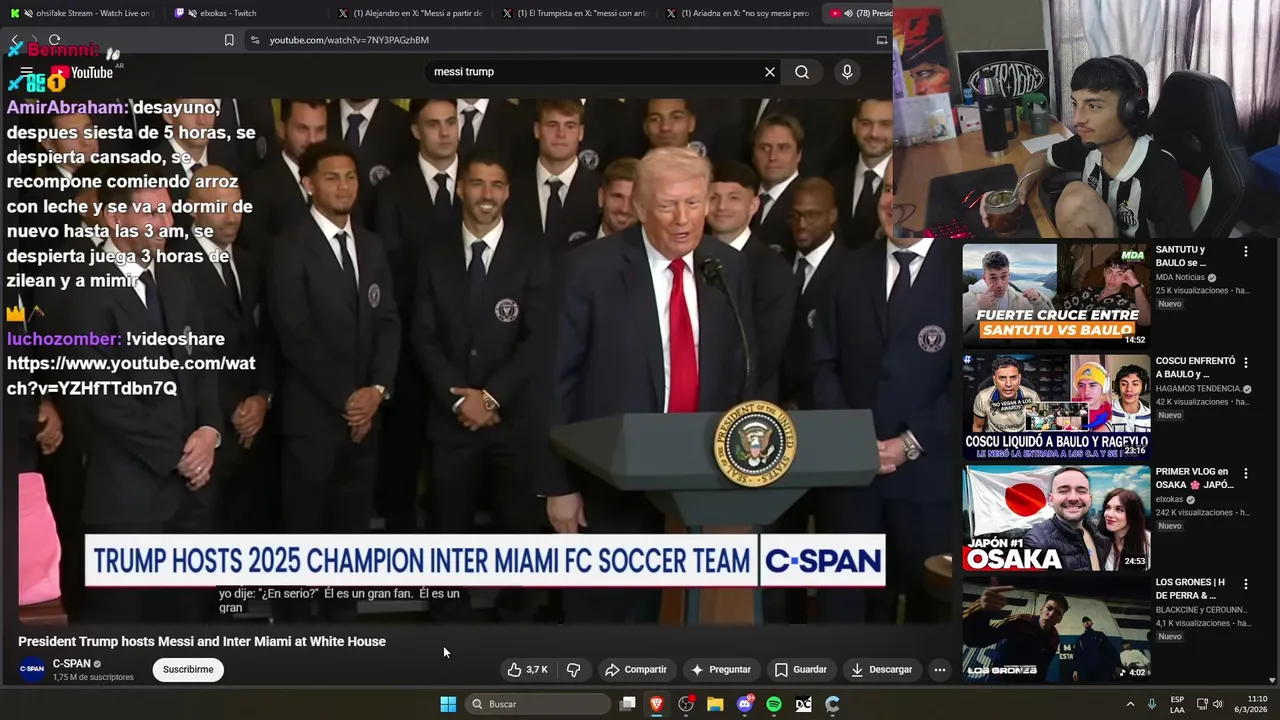Like the video with thumbs-up 3,7 K
This screenshot has height=720, width=1280.
pos(527,670)
